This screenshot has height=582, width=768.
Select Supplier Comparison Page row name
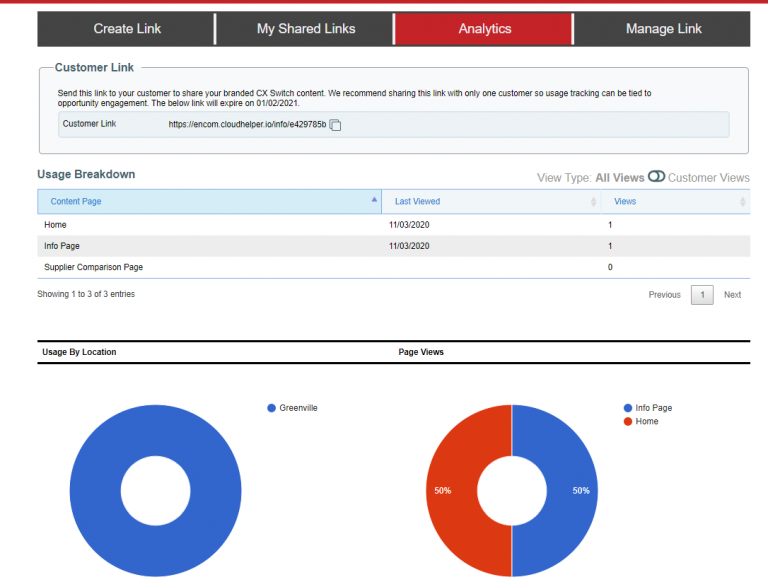pos(94,267)
